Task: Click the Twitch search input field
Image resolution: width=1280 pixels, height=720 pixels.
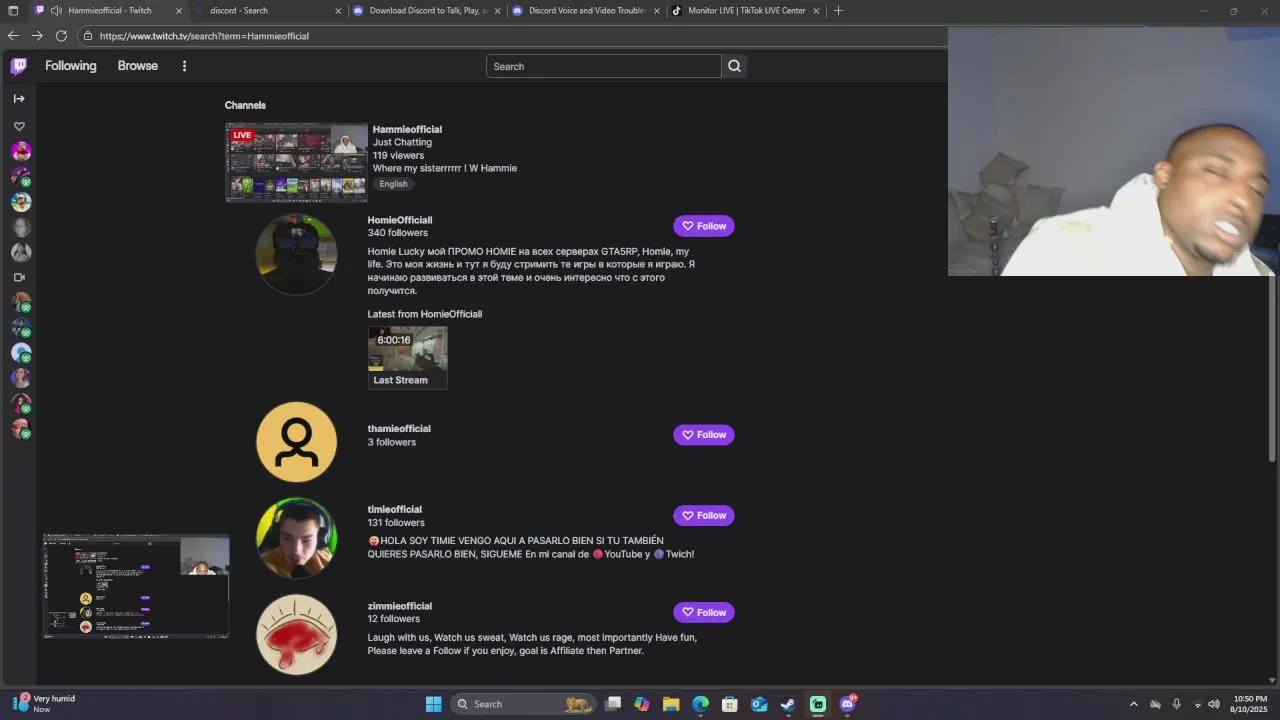Action: tap(603, 66)
